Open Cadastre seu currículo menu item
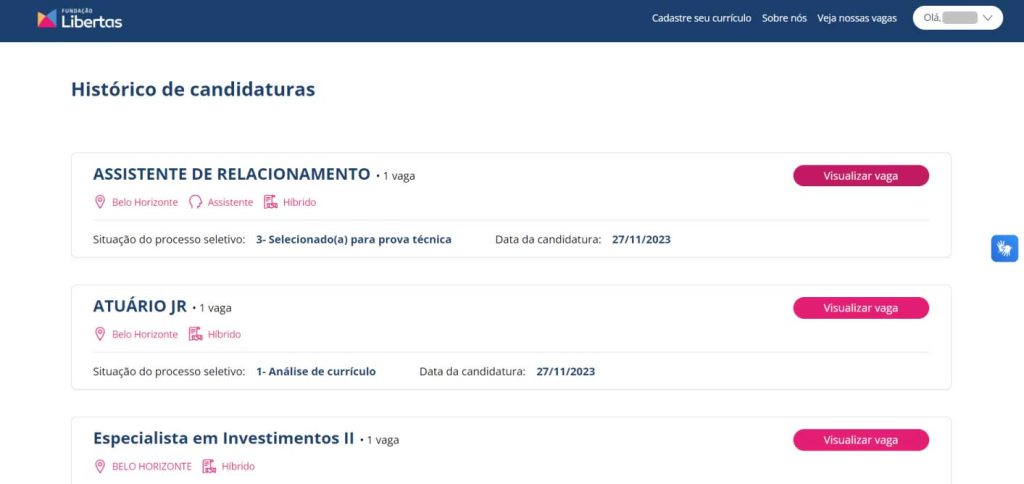Screen dimensions: 1024x484 701,18
